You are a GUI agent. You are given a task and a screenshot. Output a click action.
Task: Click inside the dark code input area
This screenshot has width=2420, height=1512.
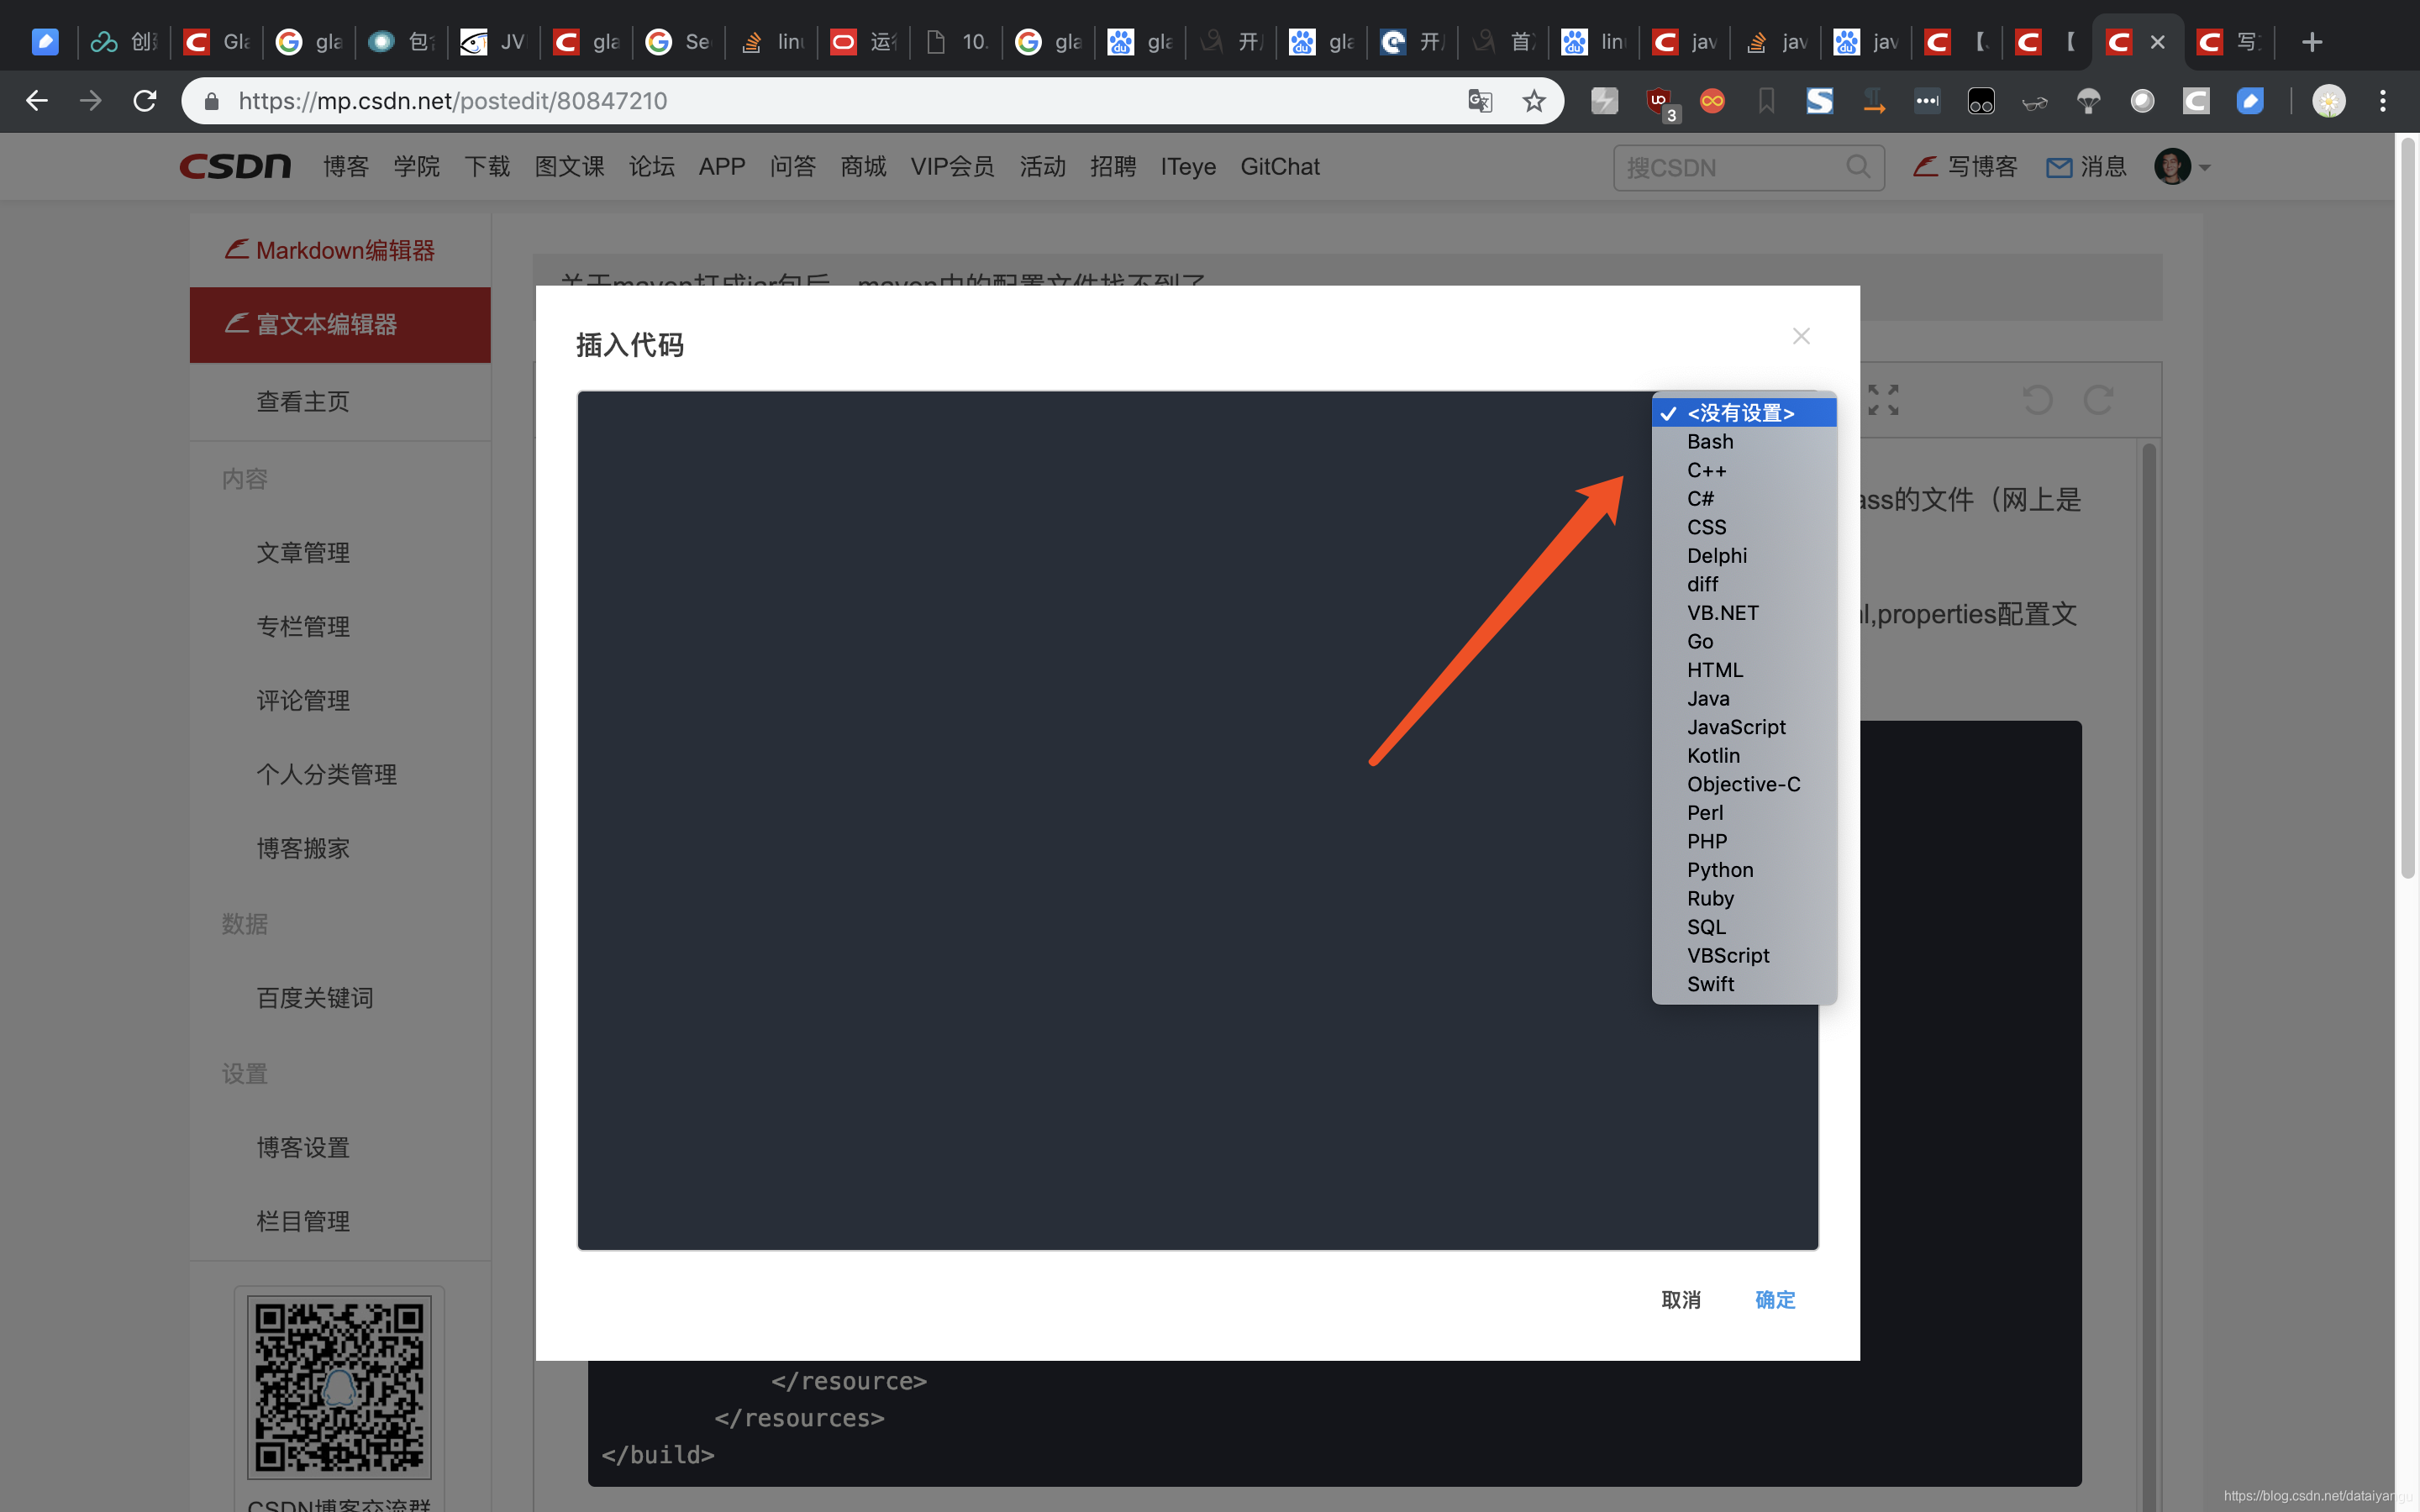click(1100, 820)
